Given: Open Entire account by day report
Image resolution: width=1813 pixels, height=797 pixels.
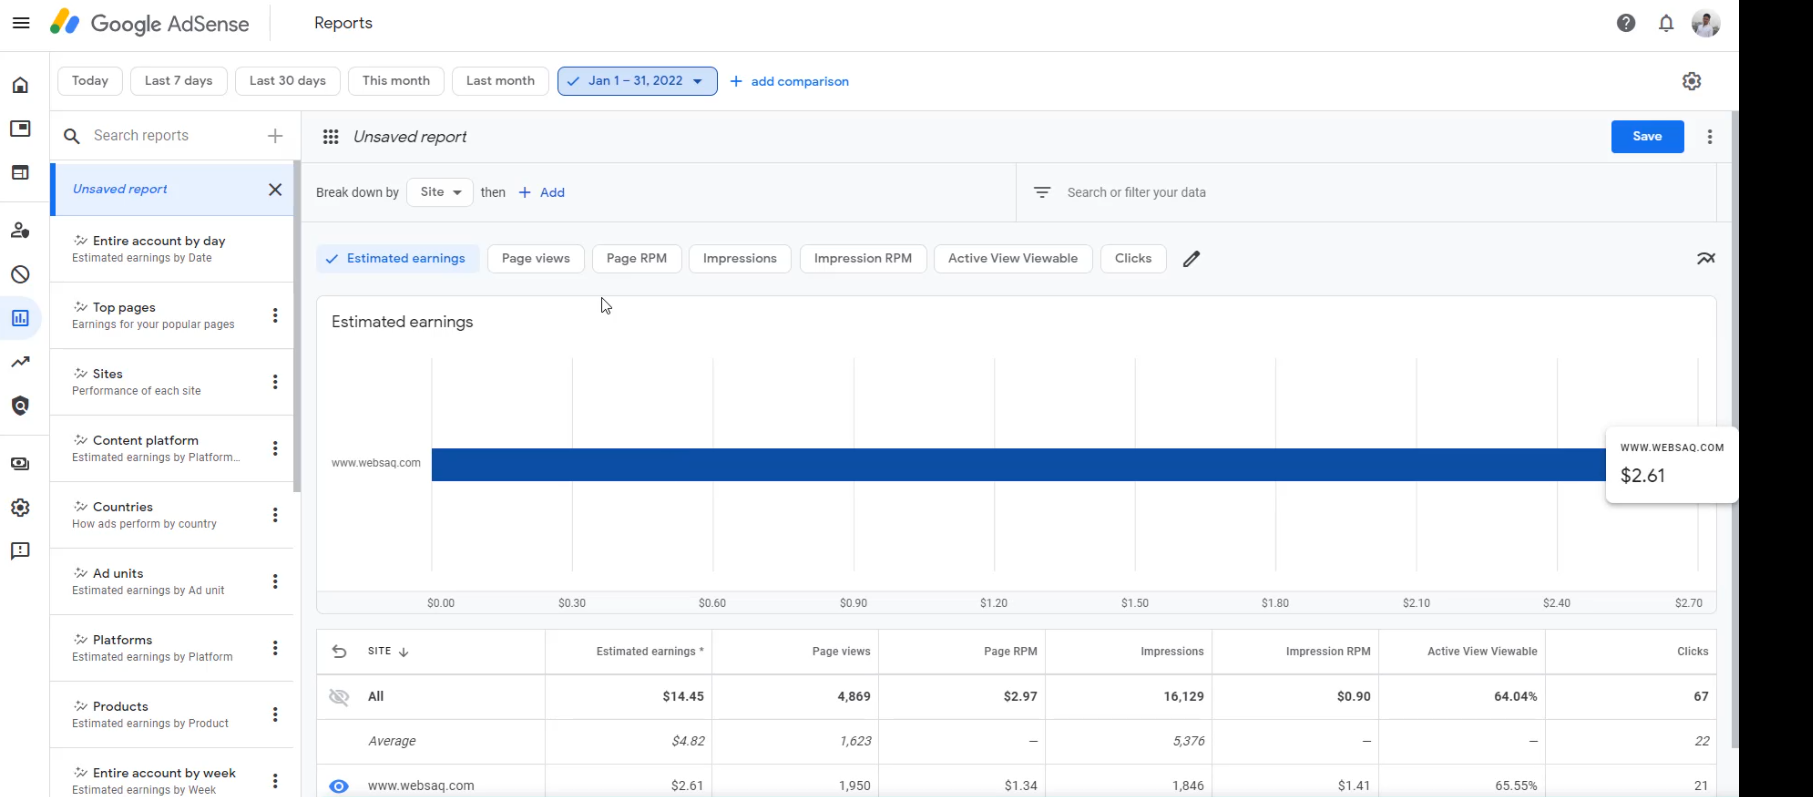Looking at the screenshot, I should (x=172, y=249).
